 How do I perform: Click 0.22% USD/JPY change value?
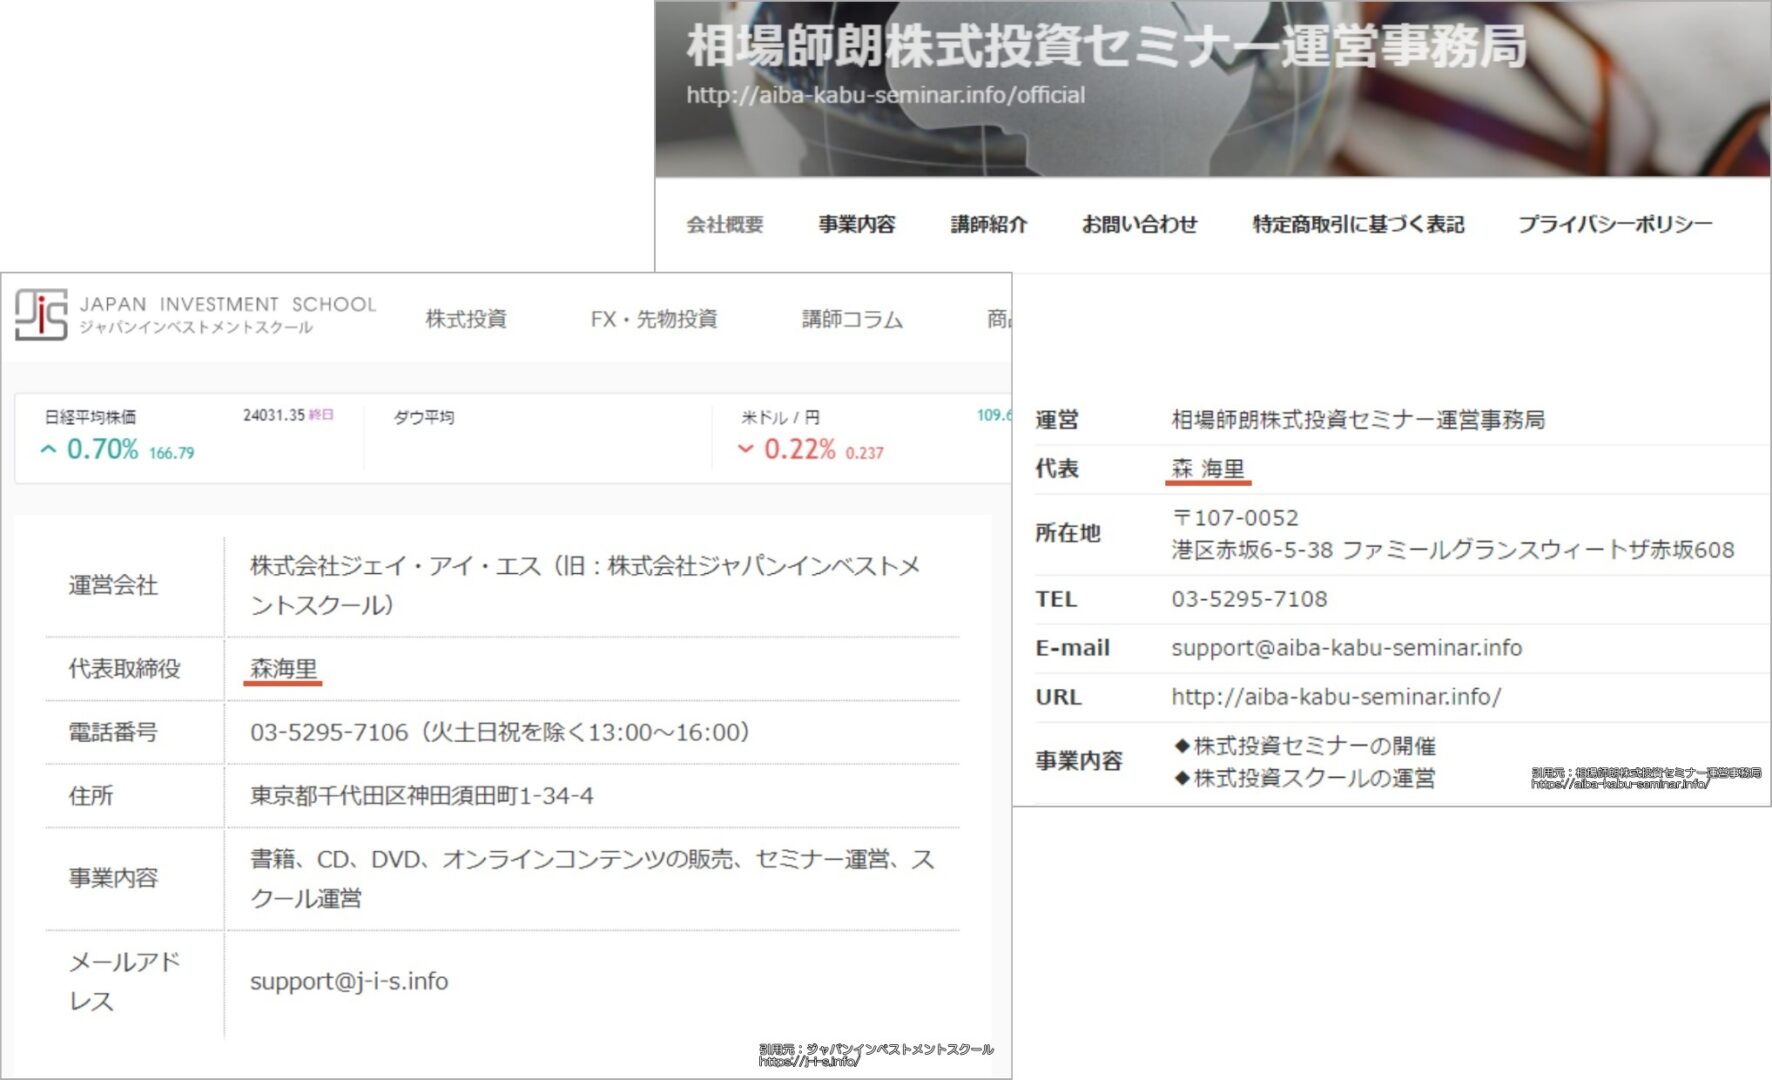(x=800, y=449)
